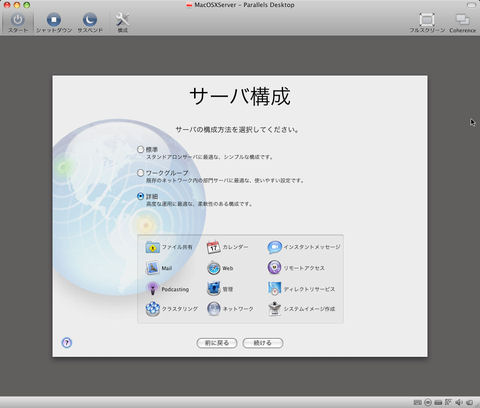Click the window title MacOSXServer – Parallels Desktop

(x=244, y=5)
